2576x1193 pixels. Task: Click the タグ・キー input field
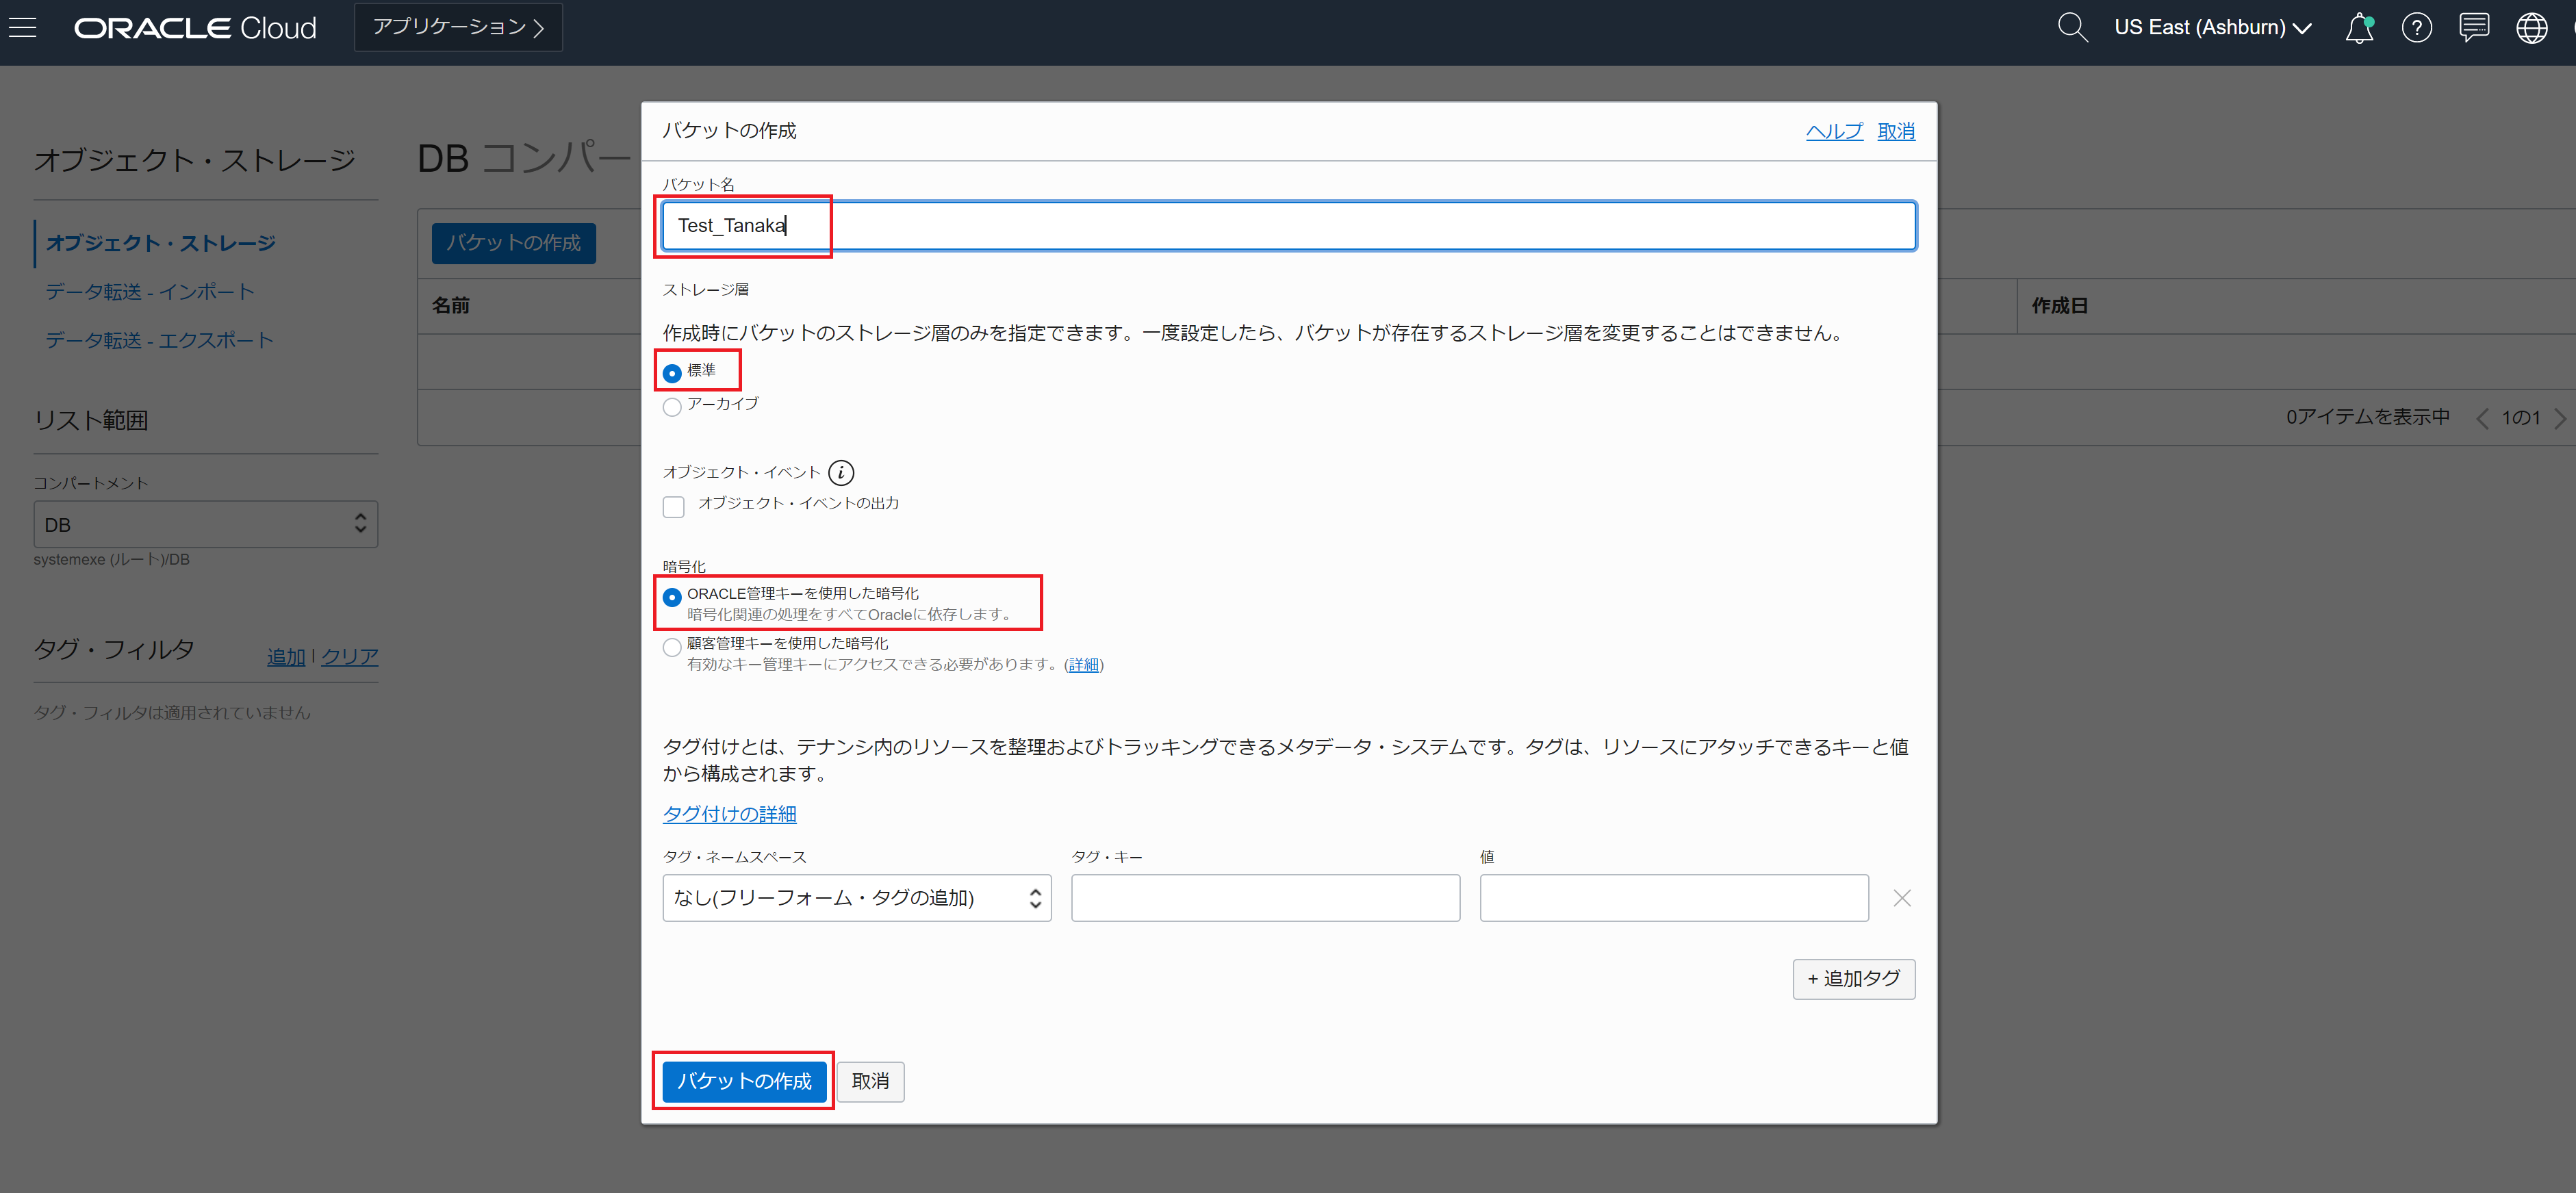click(x=1265, y=898)
